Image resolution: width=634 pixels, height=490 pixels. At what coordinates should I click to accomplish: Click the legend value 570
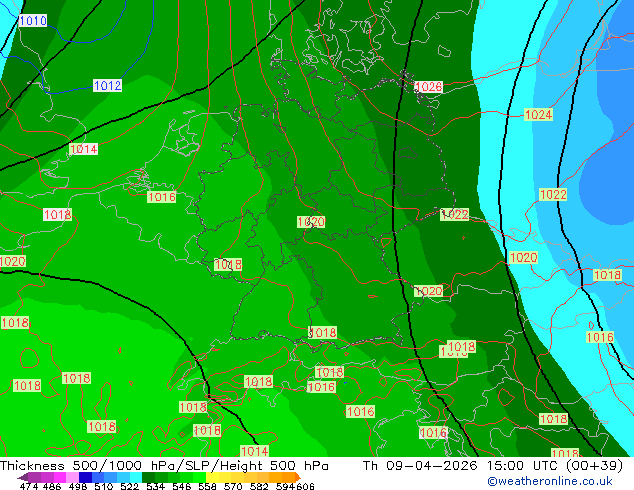point(233,486)
